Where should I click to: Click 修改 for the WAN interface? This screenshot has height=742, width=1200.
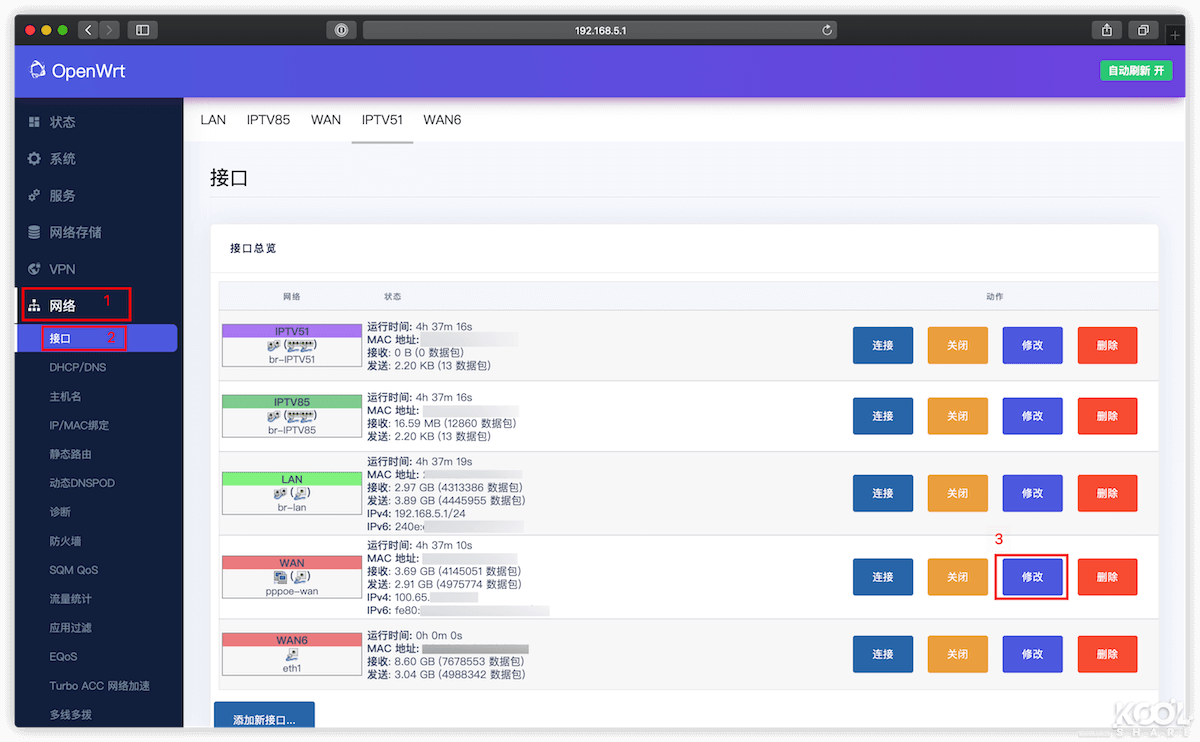(1032, 577)
